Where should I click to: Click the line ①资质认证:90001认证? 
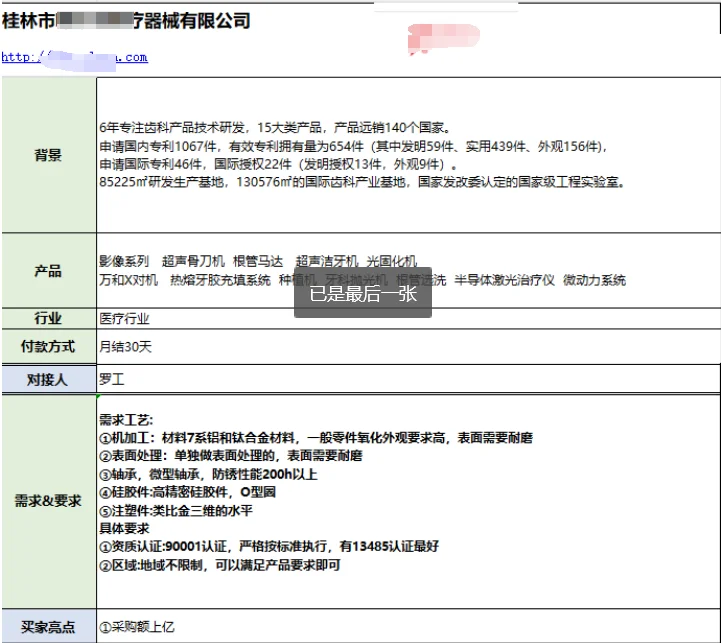pos(269,546)
